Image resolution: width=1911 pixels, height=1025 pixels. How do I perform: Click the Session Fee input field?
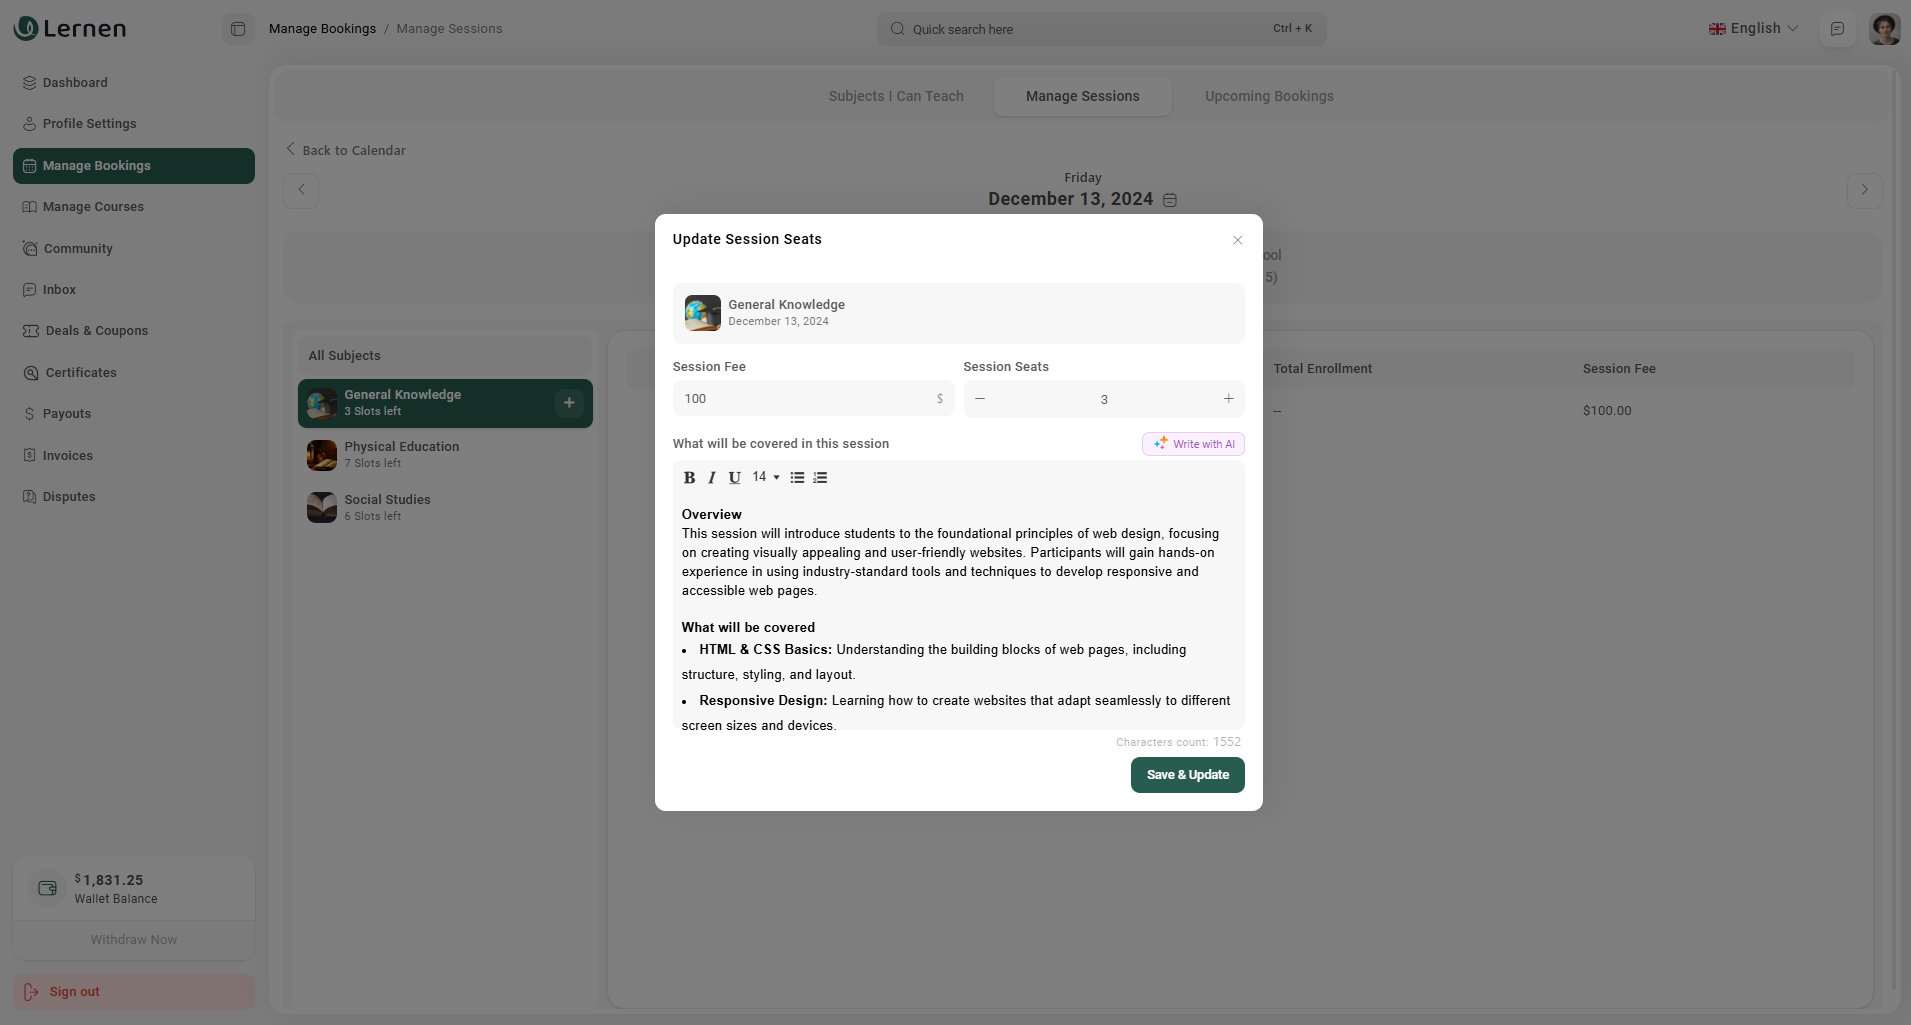pyautogui.click(x=806, y=399)
